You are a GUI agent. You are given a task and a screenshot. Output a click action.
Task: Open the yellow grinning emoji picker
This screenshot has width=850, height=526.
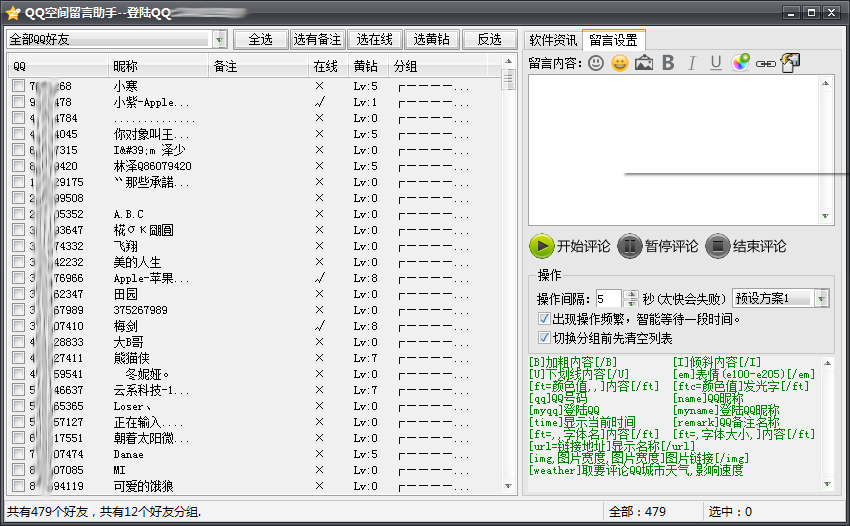click(620, 63)
